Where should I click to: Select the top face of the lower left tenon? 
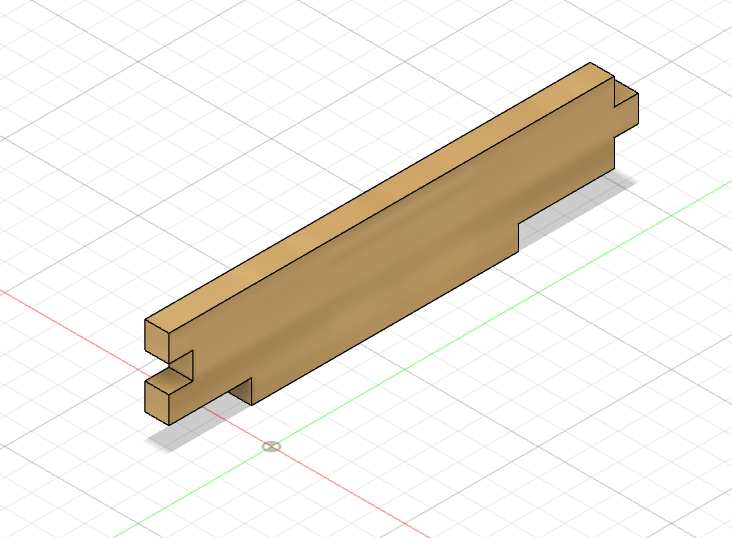tap(169, 382)
